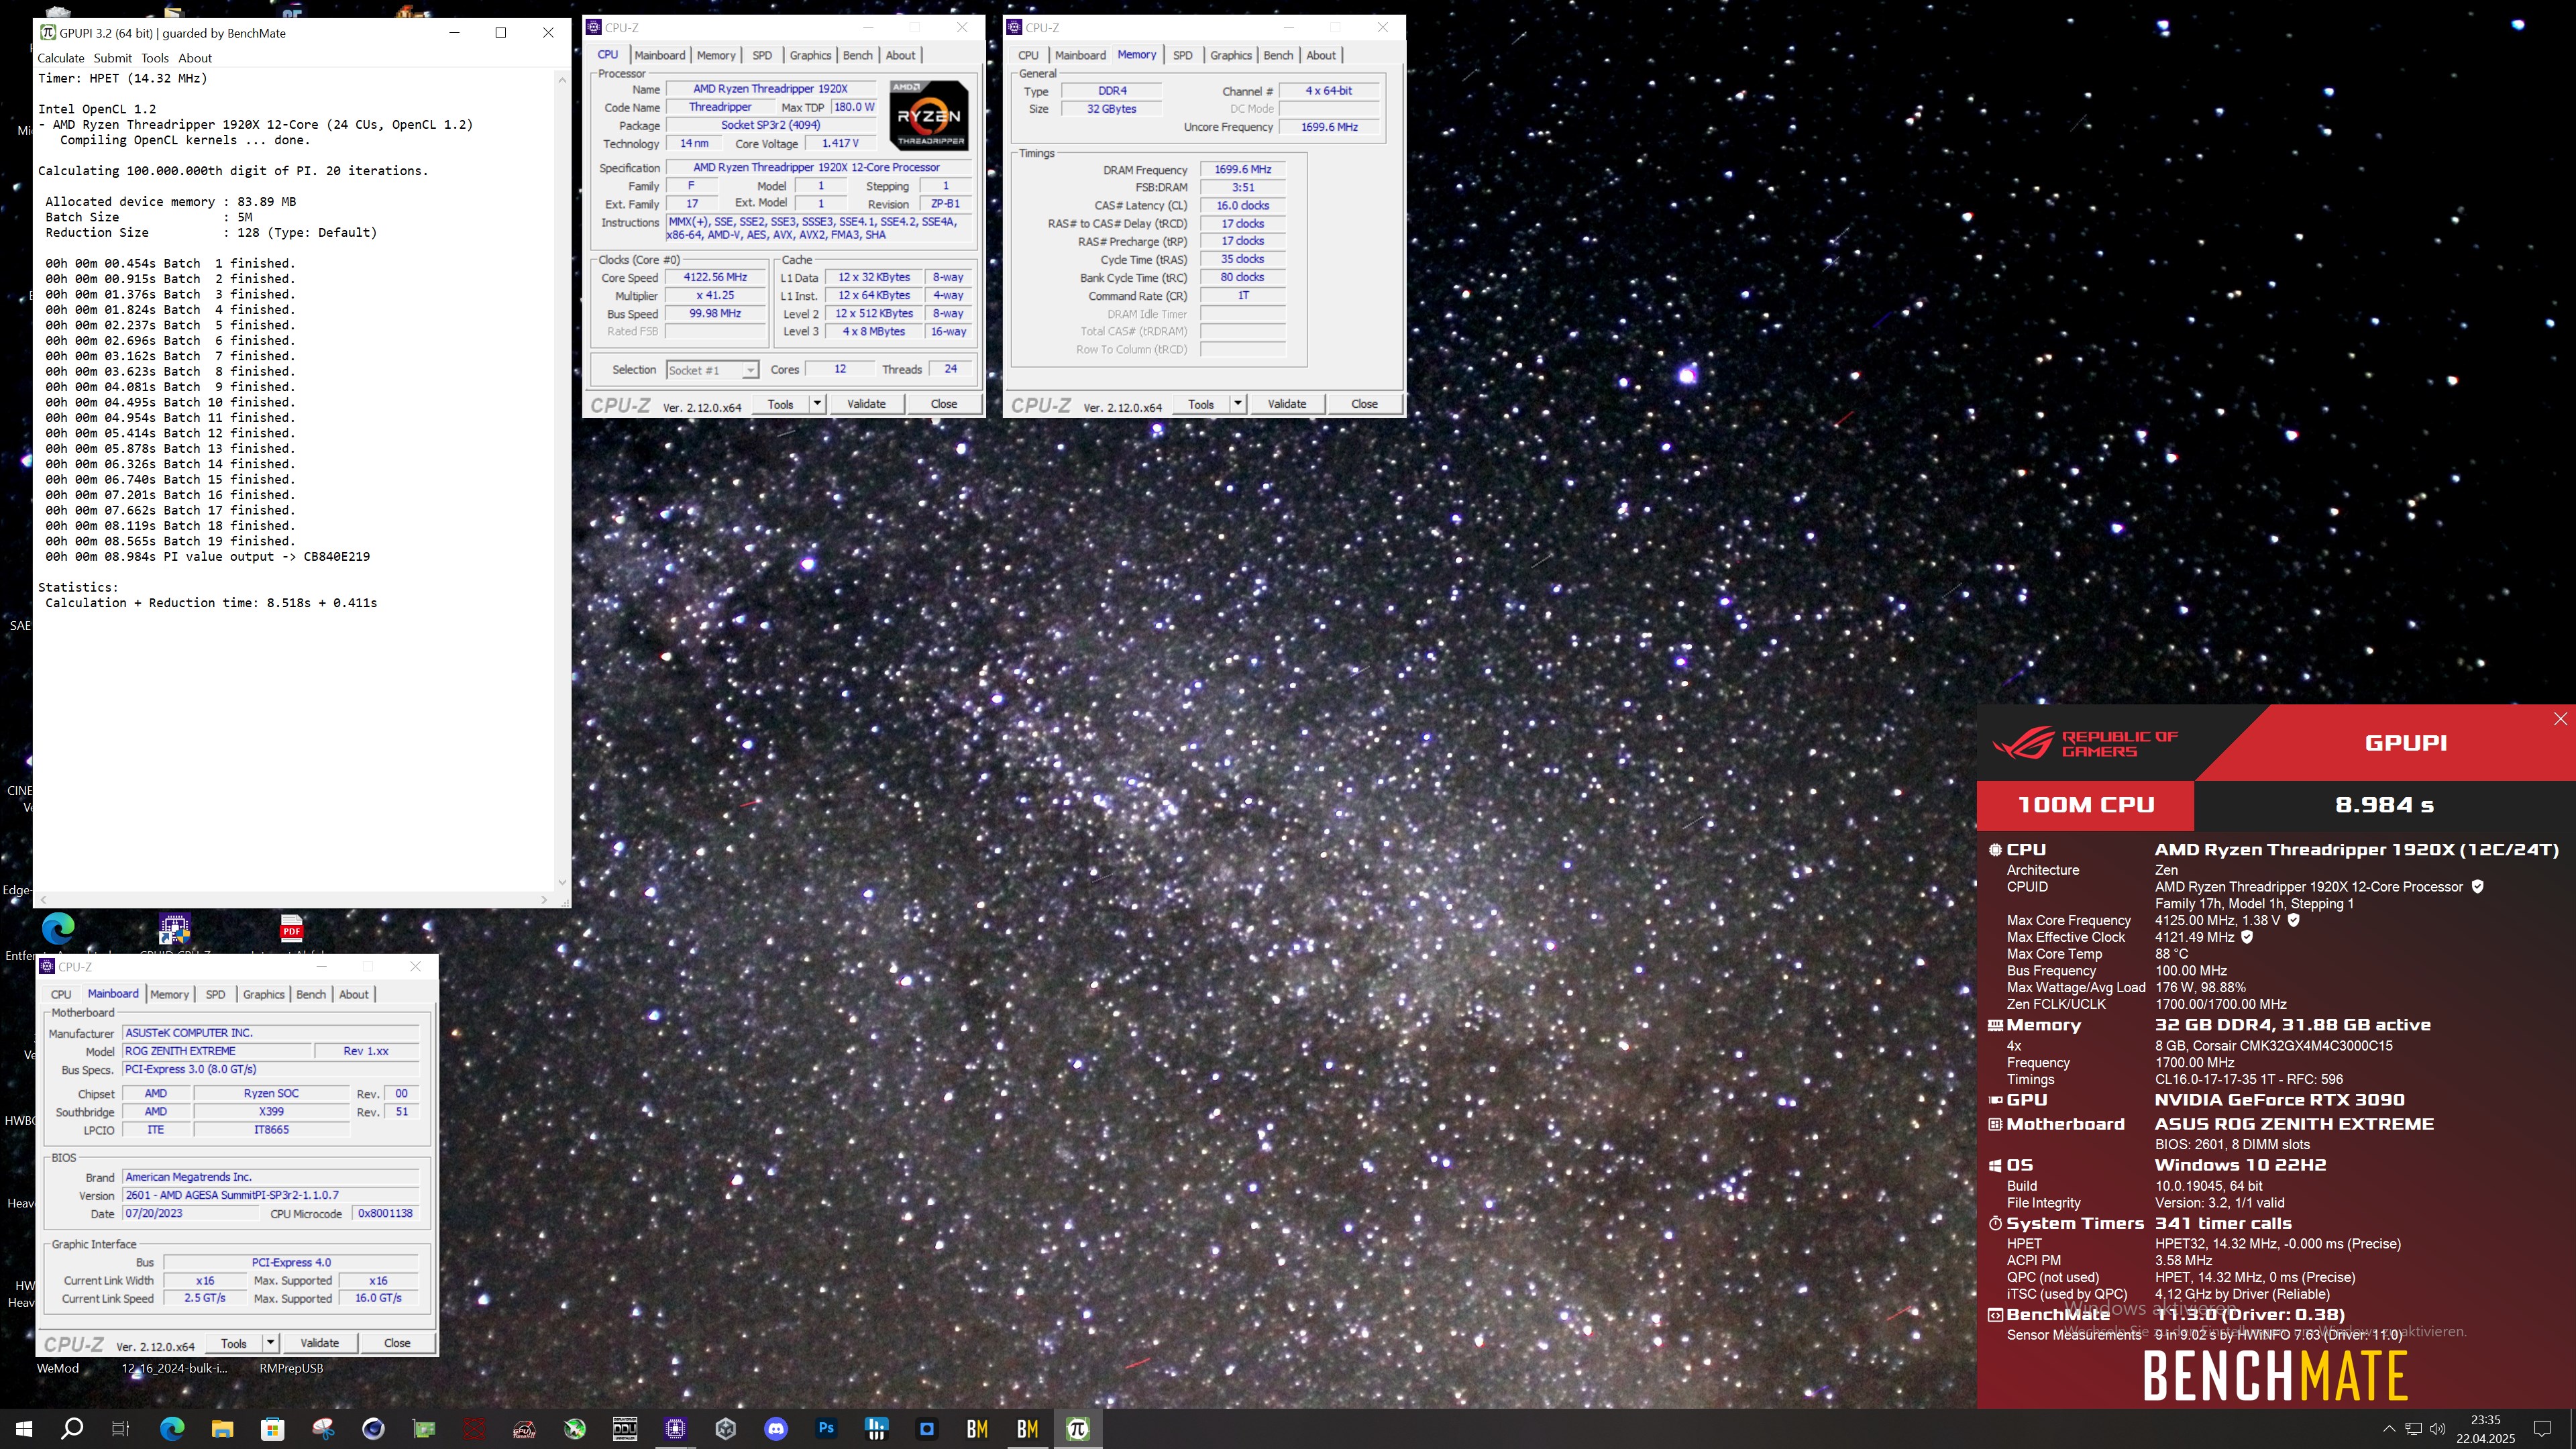This screenshot has height=1449, width=2576.
Task: Open Tools dropdown arrow in CPU-Z Memory window
Action: [x=1238, y=404]
